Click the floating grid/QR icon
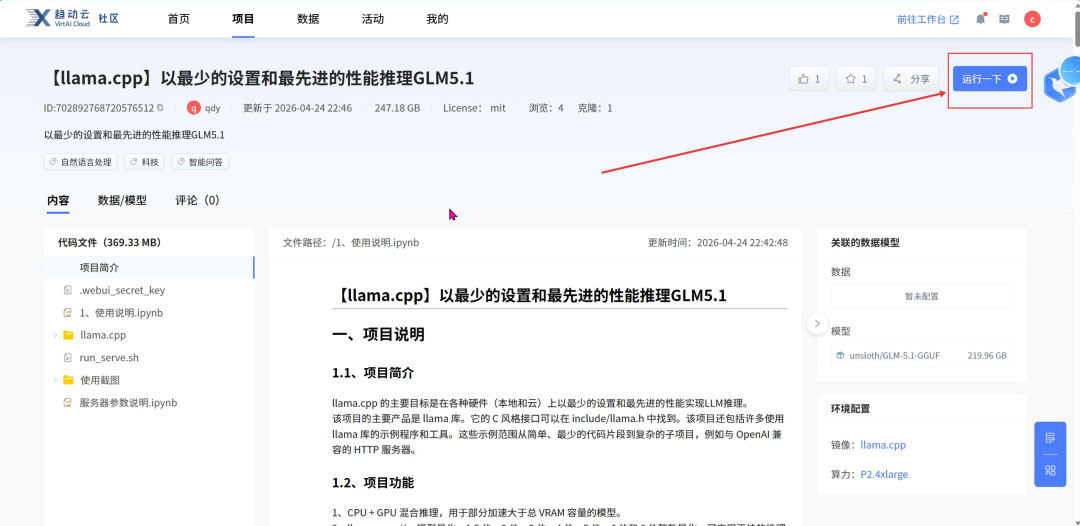The image size is (1080, 526). click(x=1050, y=470)
